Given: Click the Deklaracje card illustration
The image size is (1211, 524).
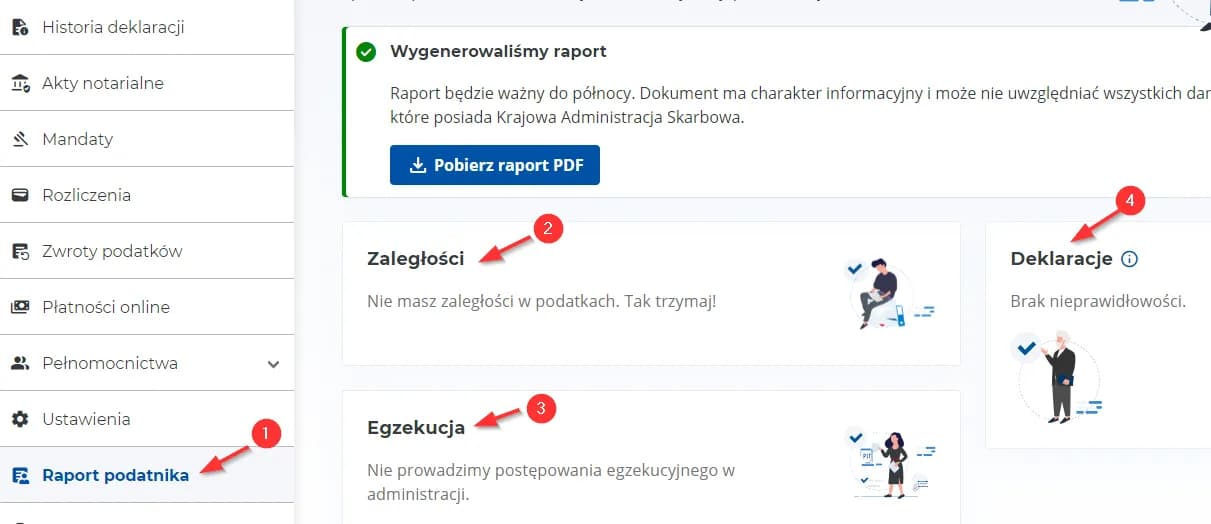Looking at the screenshot, I should click(x=1058, y=376).
